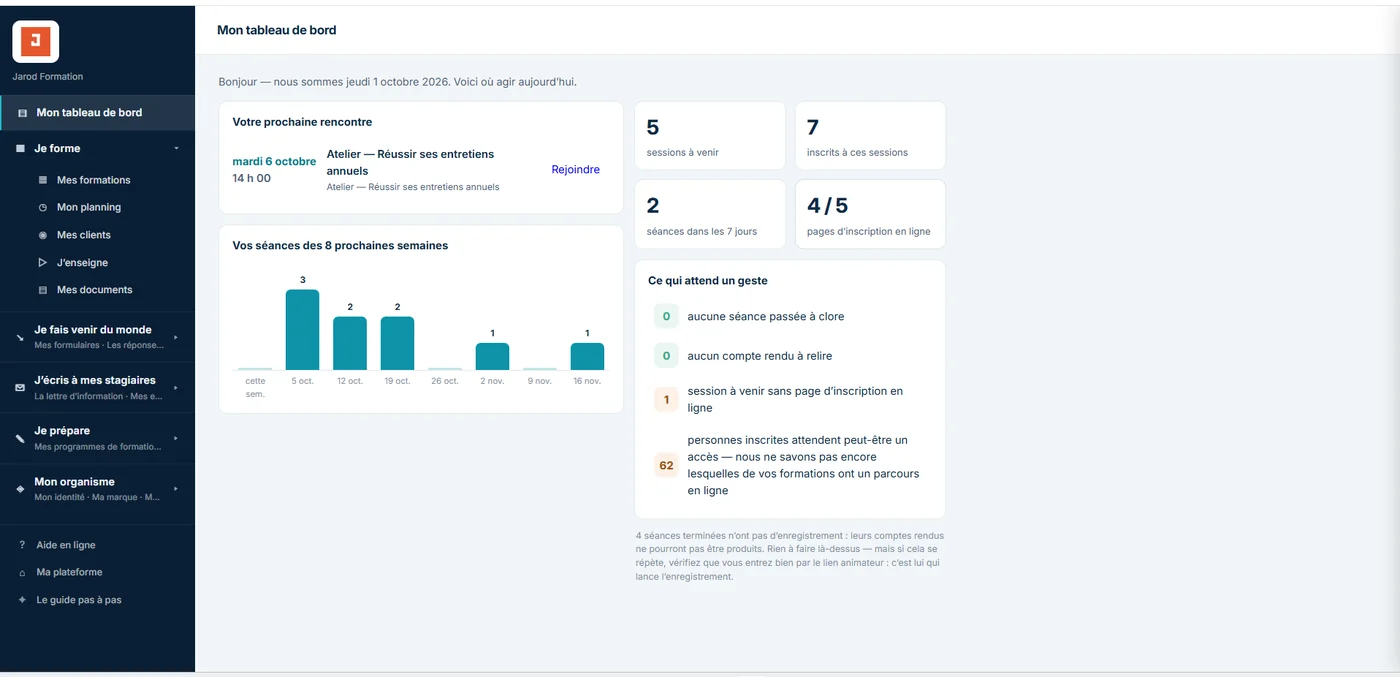Screen dimensions: 1400x677
Task: Click the date 'mardi 6 octobre'
Action: 274,162
